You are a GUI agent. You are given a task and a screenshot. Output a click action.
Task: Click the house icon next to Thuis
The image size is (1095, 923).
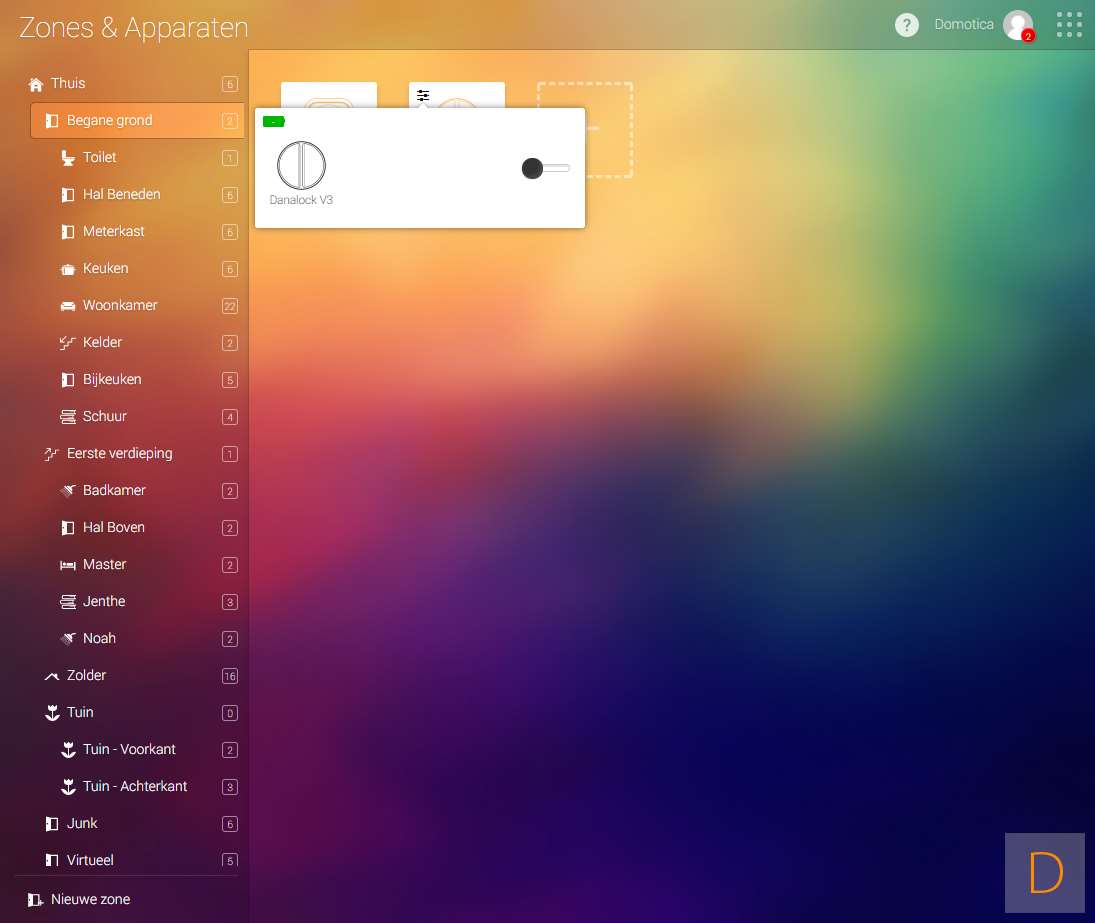tap(36, 84)
